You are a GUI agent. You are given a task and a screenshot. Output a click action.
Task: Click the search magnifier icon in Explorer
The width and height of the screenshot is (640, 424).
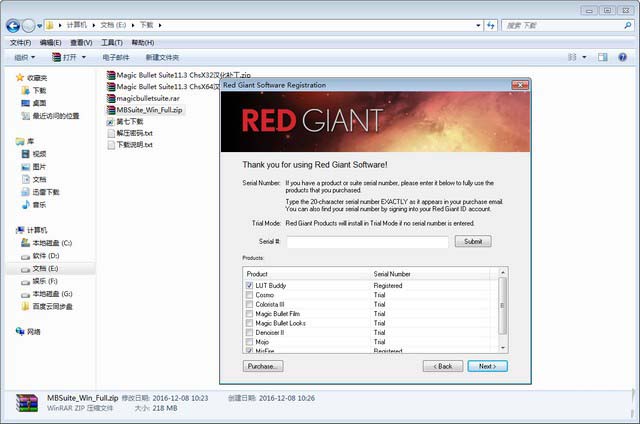[x=628, y=25]
